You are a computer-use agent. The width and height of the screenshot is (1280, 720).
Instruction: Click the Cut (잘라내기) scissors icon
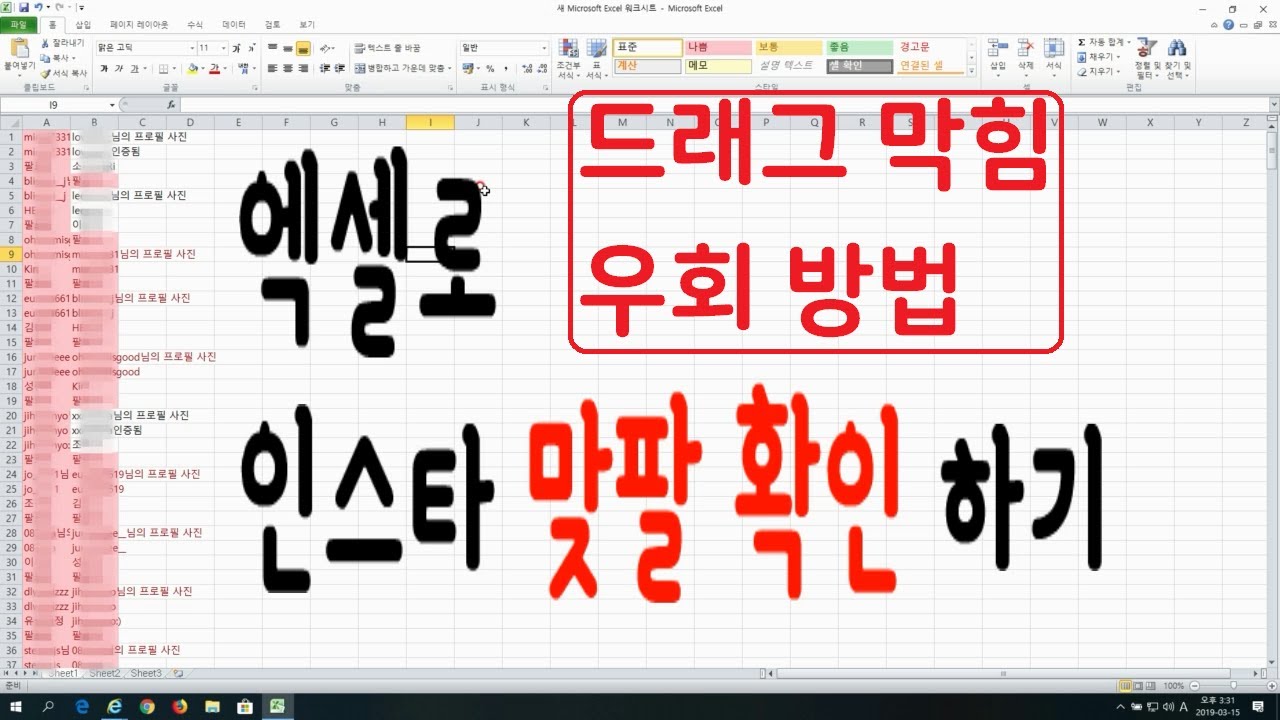(x=45, y=43)
